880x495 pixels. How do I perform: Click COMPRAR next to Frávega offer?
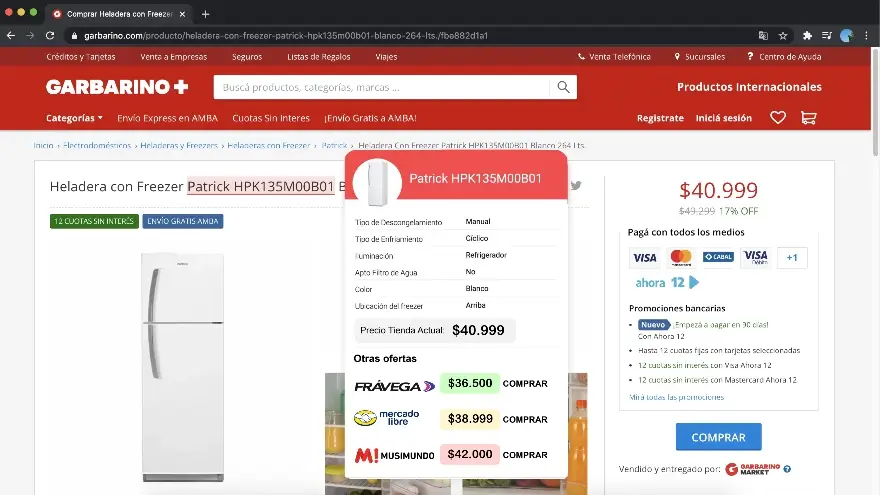pos(525,384)
